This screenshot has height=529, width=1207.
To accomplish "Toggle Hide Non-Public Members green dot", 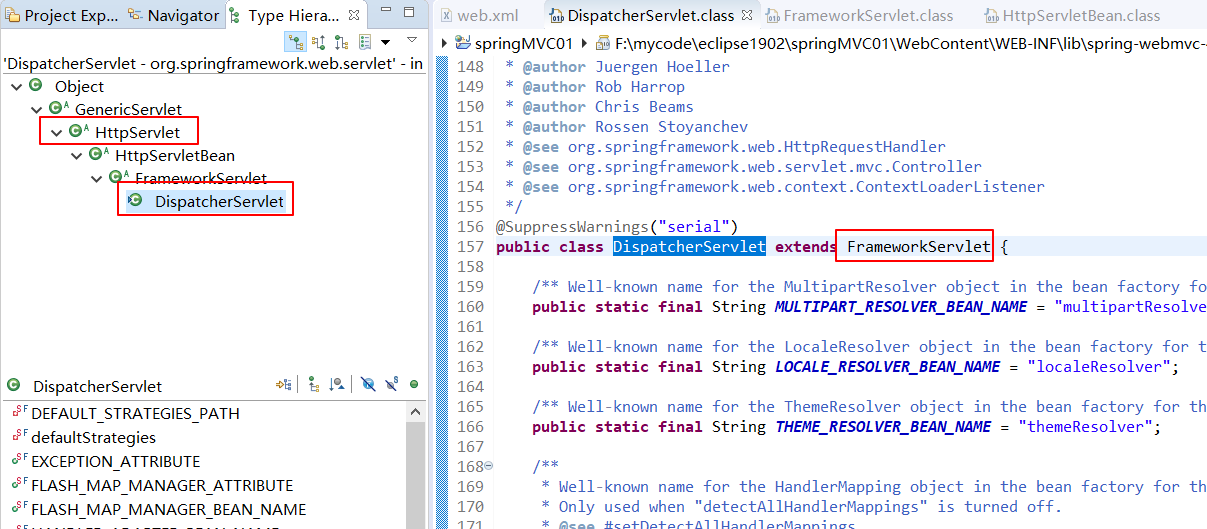I will 413,384.
